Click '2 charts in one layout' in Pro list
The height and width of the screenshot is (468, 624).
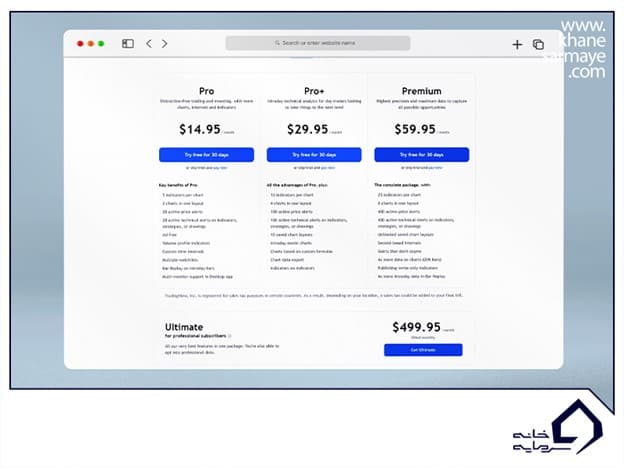coord(183,203)
